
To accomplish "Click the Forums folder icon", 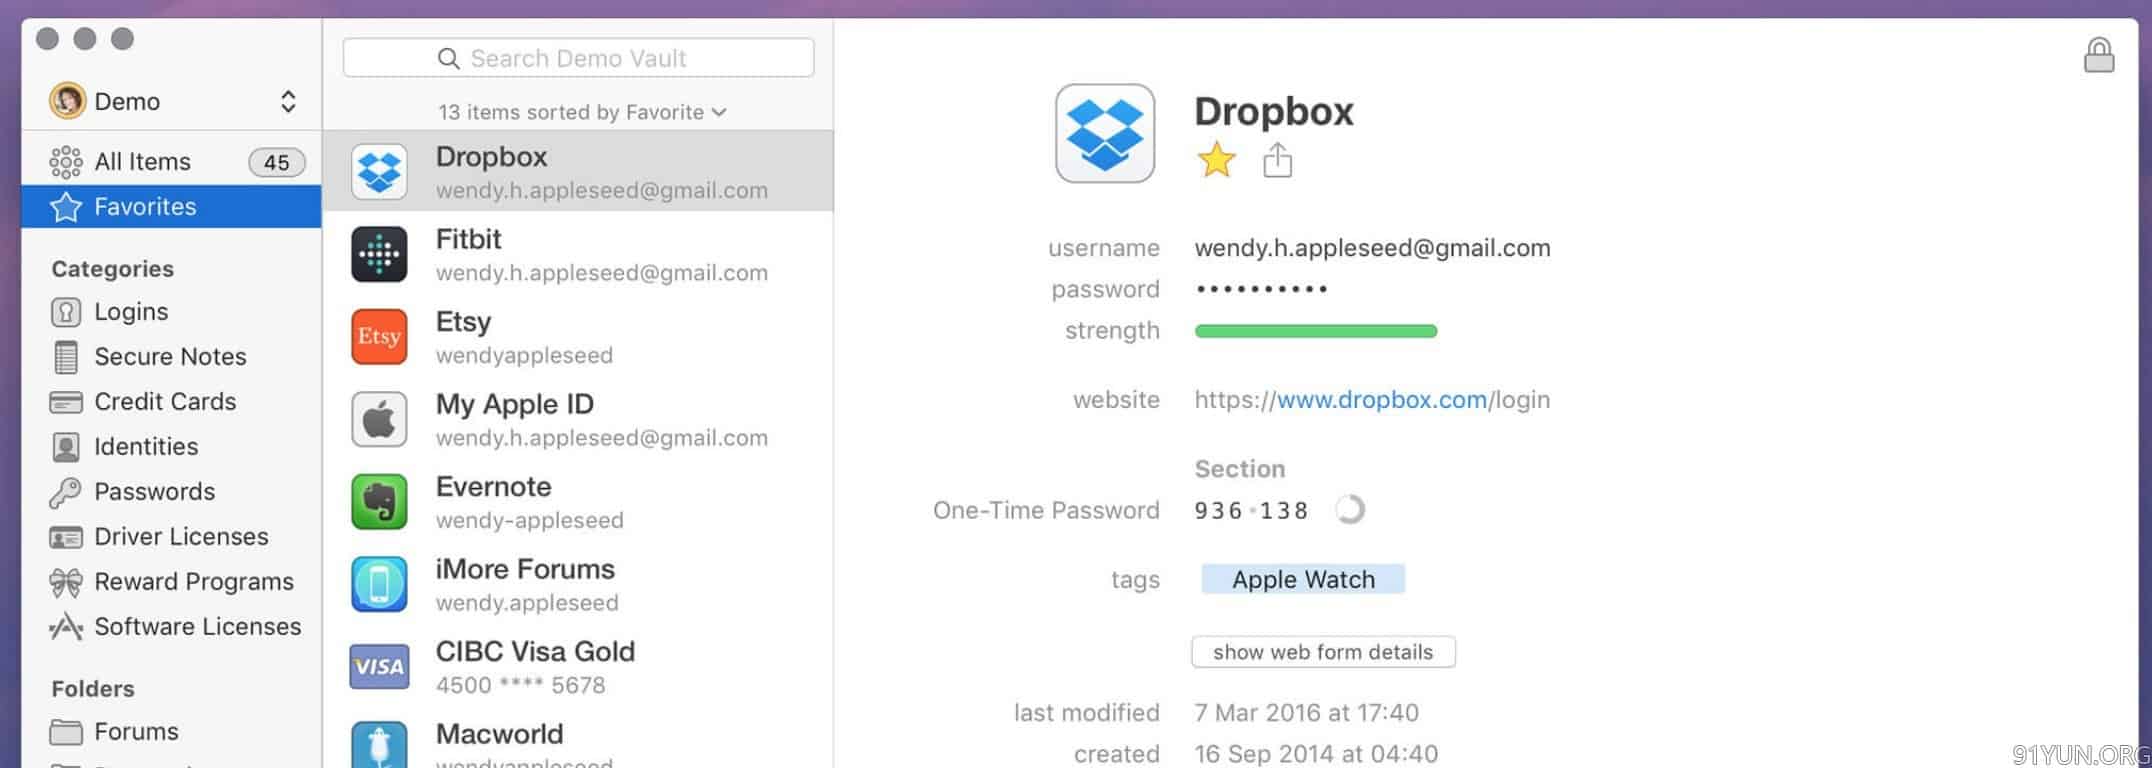I will point(65,732).
